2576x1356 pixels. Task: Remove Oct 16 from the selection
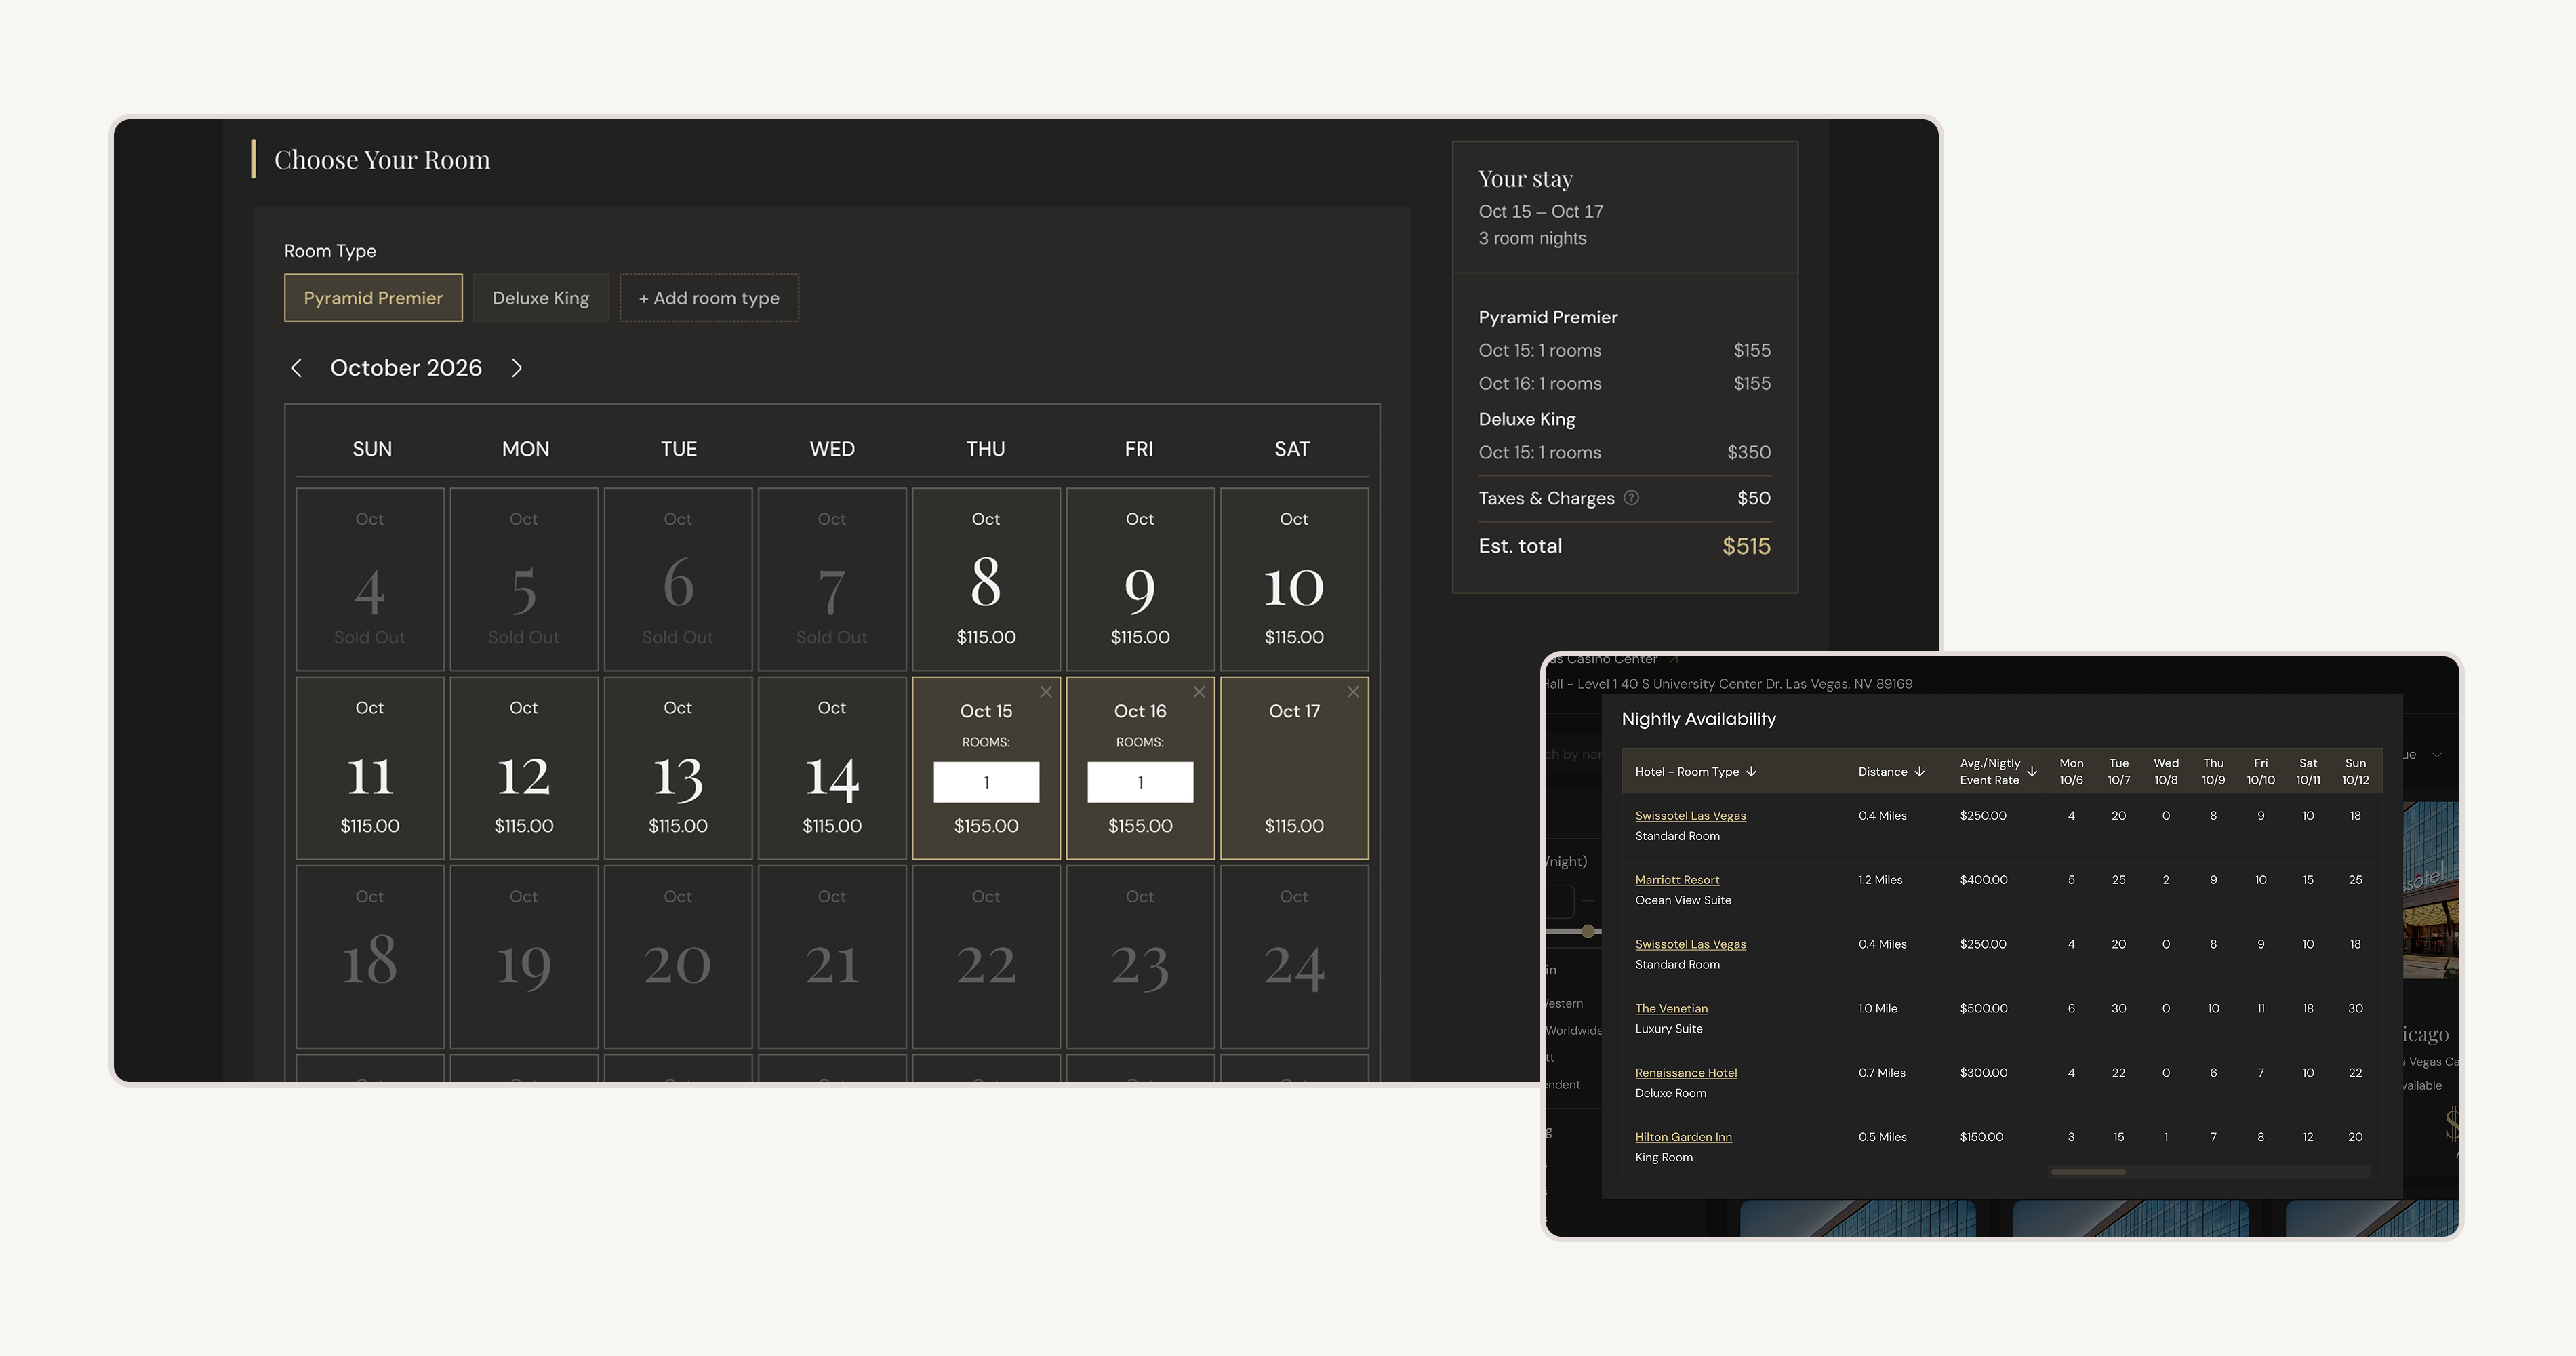coord(1199,692)
